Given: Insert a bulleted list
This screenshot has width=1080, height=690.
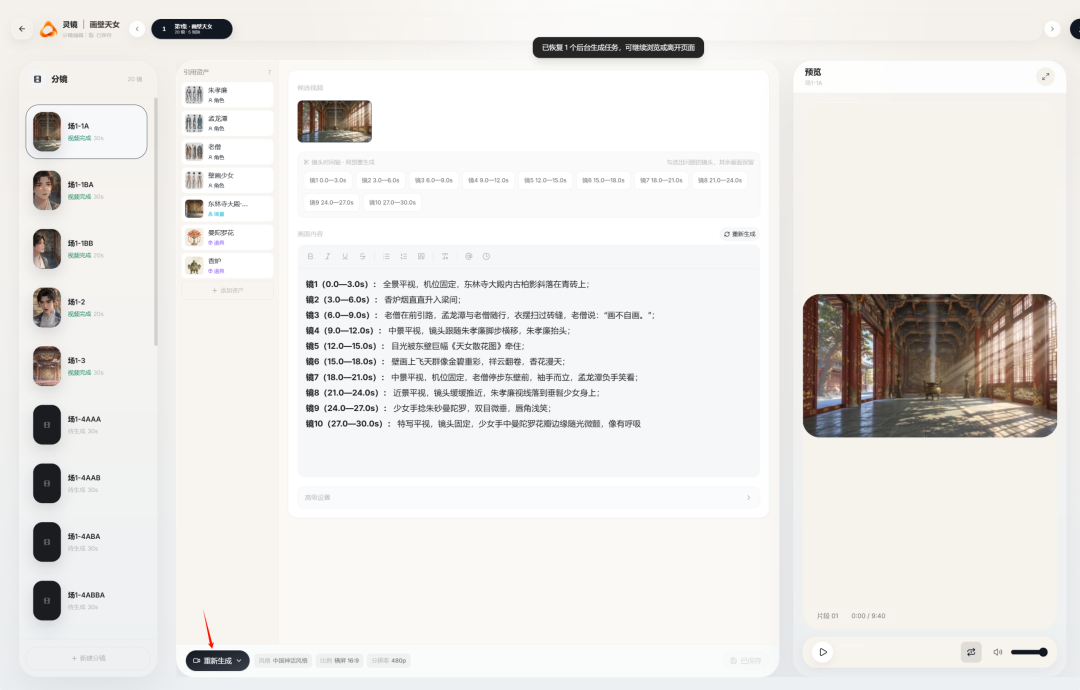Looking at the screenshot, I should [x=386, y=256].
